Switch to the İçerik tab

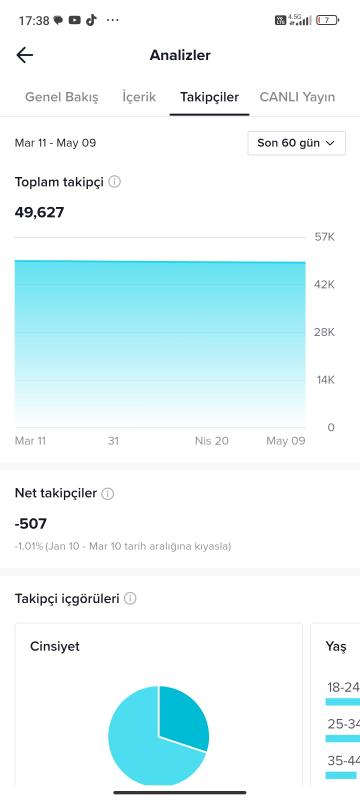[139, 97]
